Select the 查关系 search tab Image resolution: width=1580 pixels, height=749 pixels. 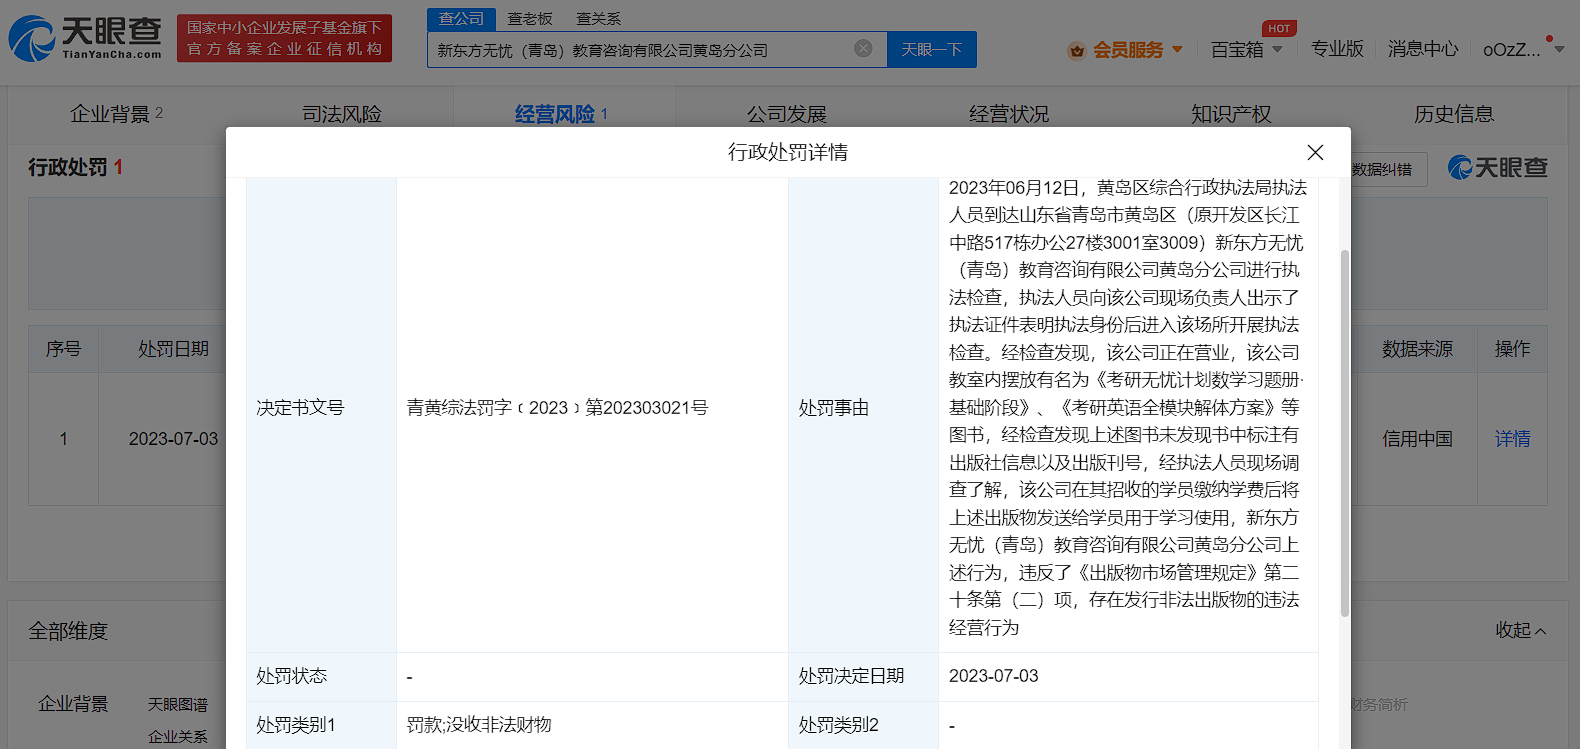point(599,19)
